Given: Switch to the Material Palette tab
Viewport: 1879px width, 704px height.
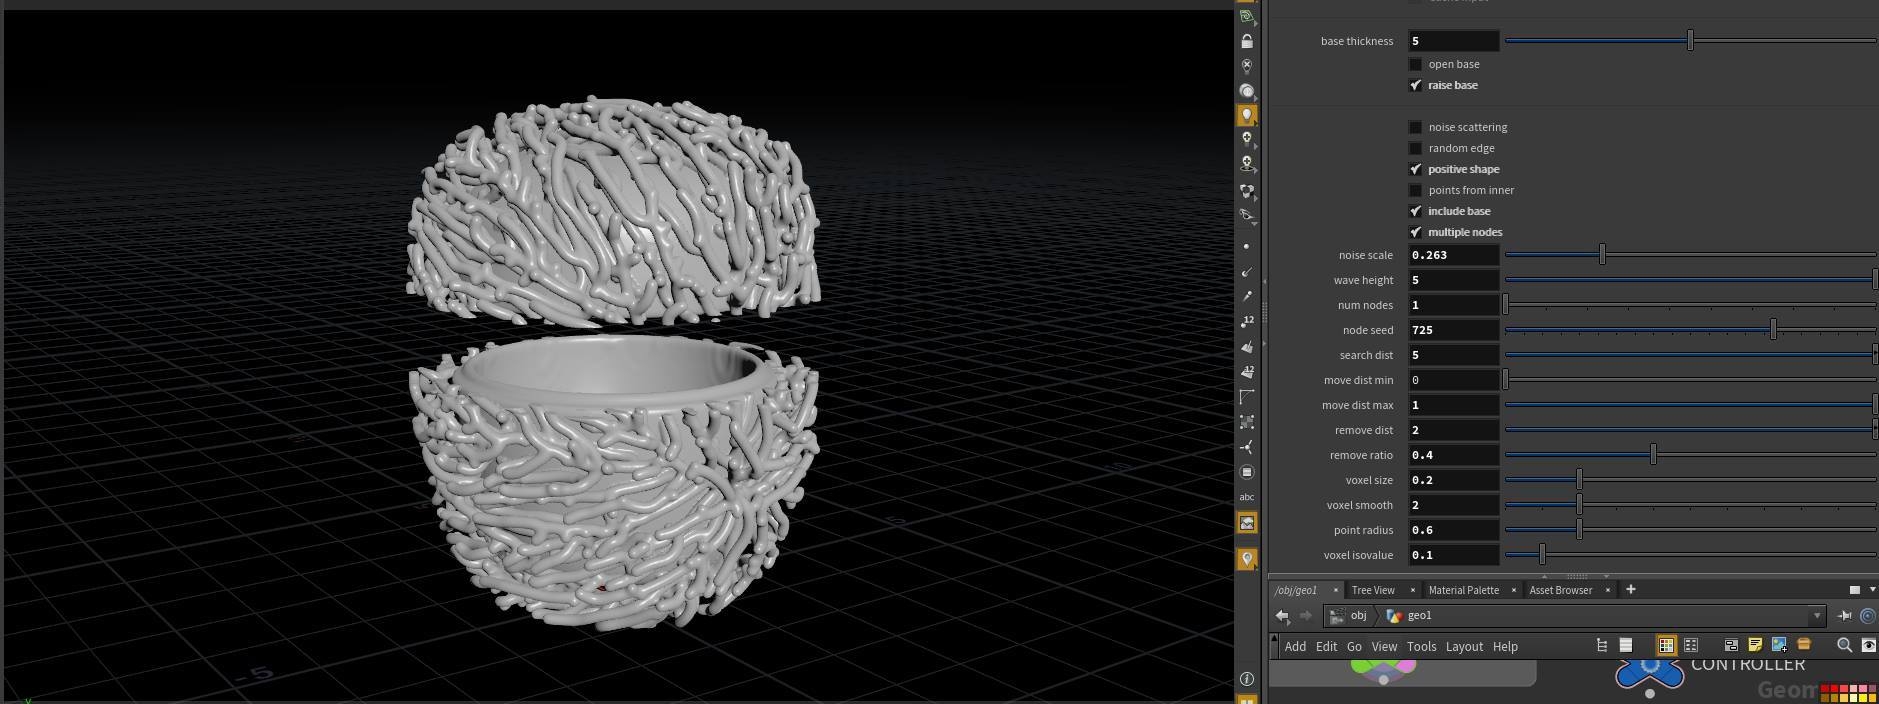Looking at the screenshot, I should (x=1463, y=590).
